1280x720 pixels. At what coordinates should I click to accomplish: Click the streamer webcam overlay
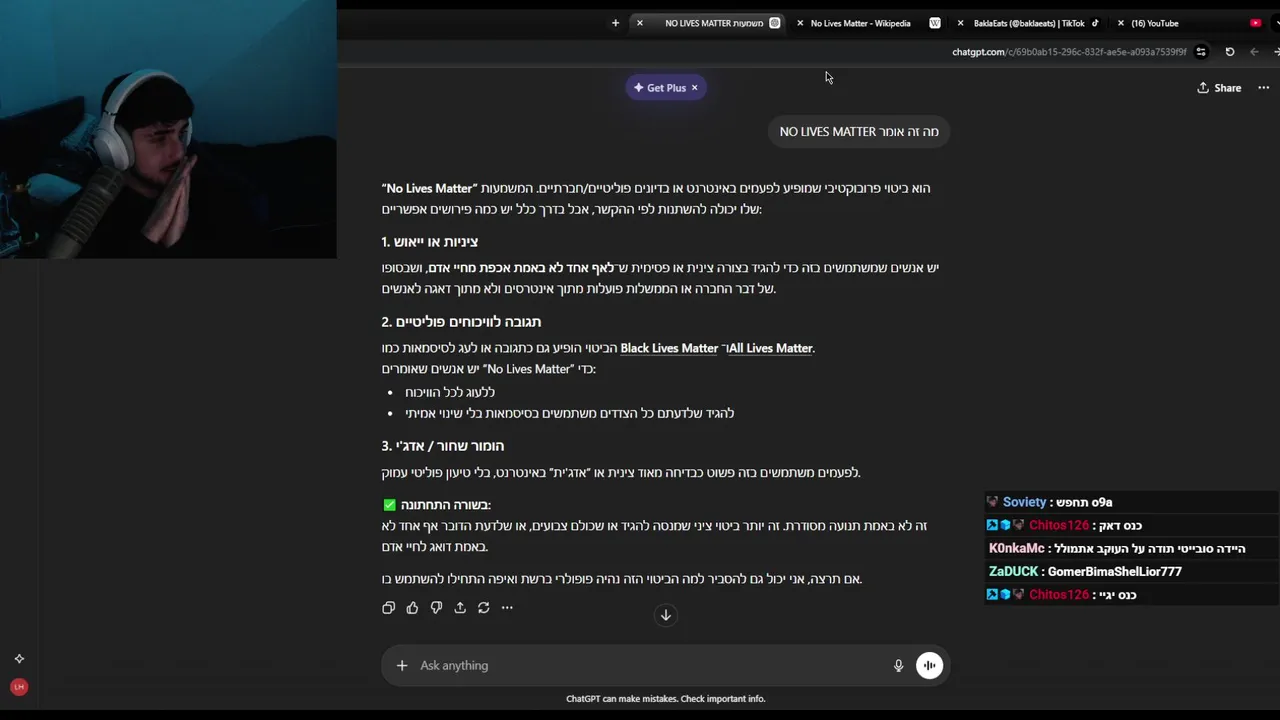click(168, 129)
